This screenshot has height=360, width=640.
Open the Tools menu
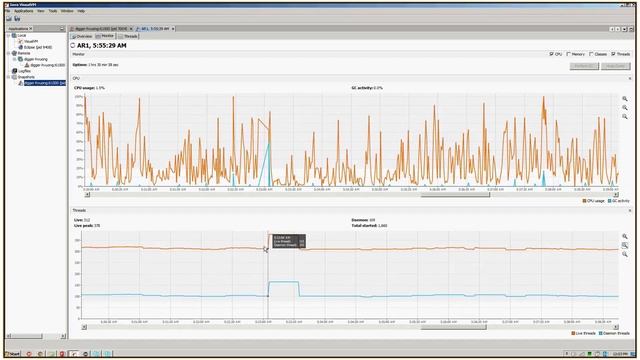coord(53,11)
